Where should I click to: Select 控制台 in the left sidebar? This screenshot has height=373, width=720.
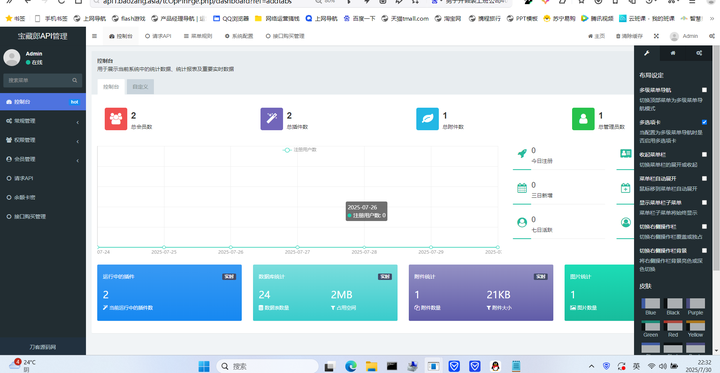click(x=43, y=102)
